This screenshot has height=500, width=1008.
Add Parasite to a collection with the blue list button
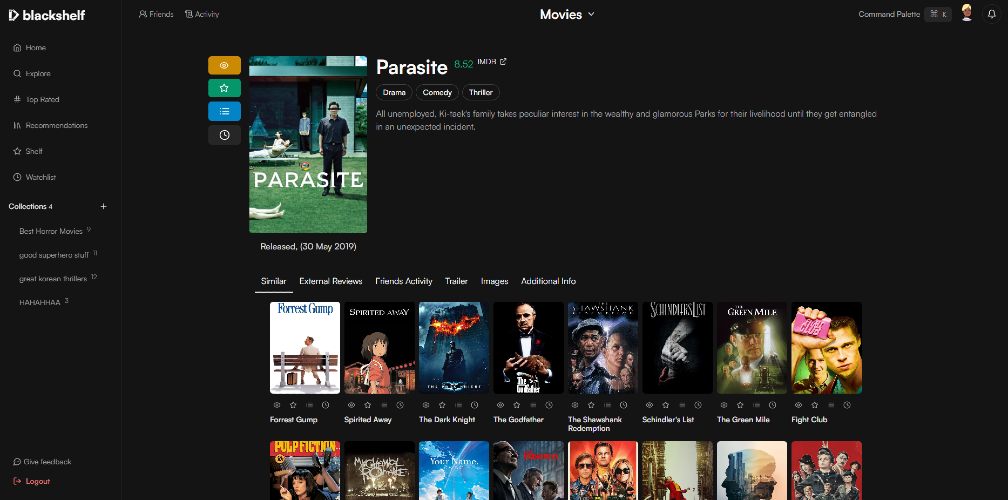pos(224,111)
